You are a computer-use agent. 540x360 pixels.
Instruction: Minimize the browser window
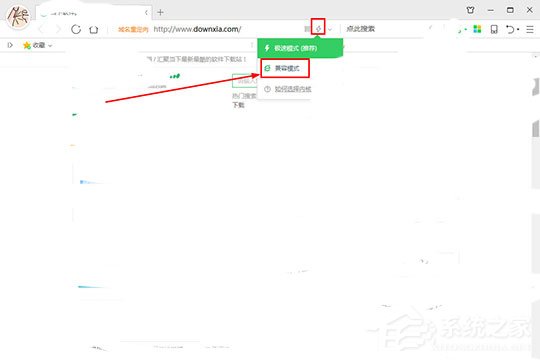491,10
